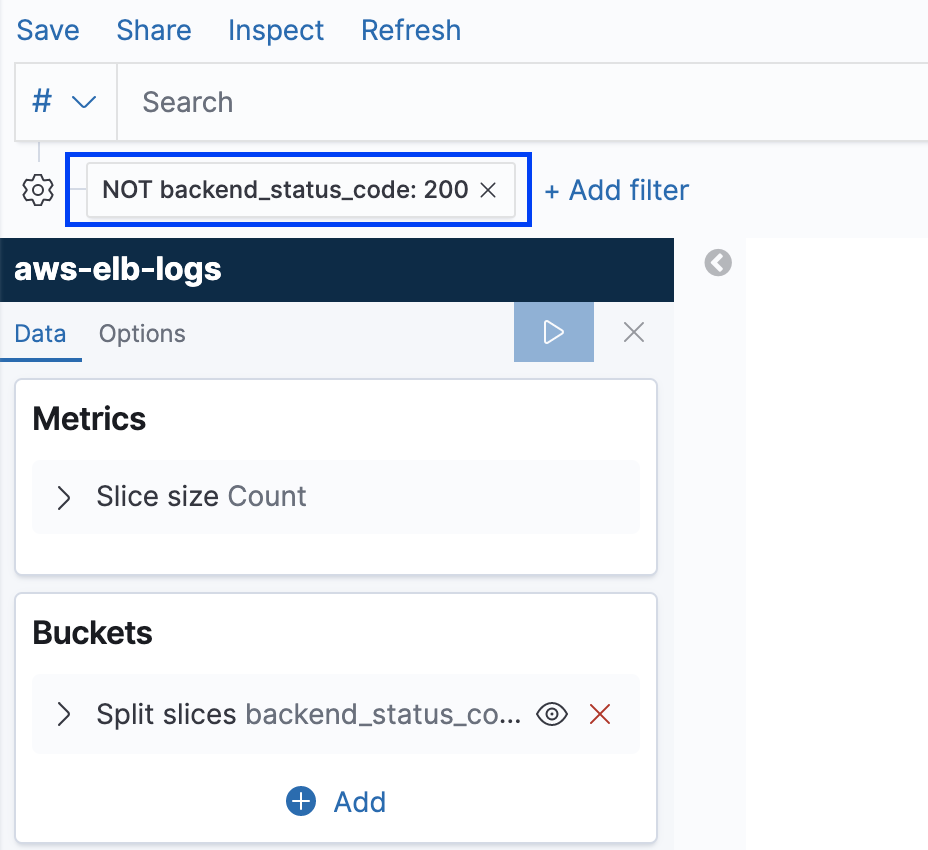Open the Share menu
This screenshot has height=850, width=928.
pyautogui.click(x=154, y=30)
